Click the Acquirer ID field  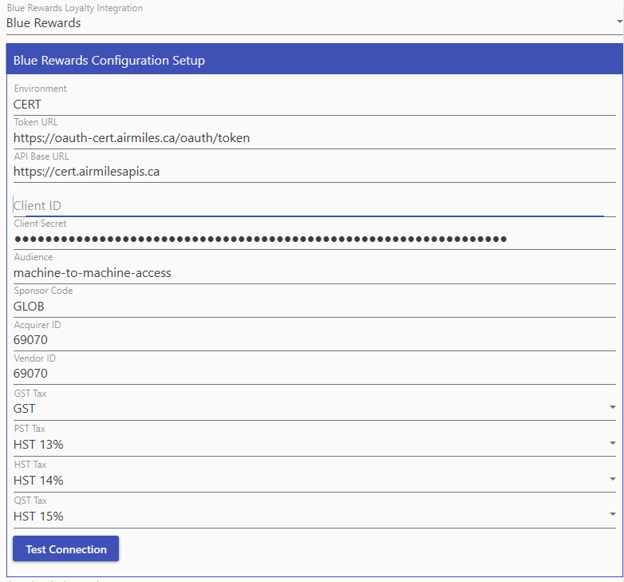314,340
